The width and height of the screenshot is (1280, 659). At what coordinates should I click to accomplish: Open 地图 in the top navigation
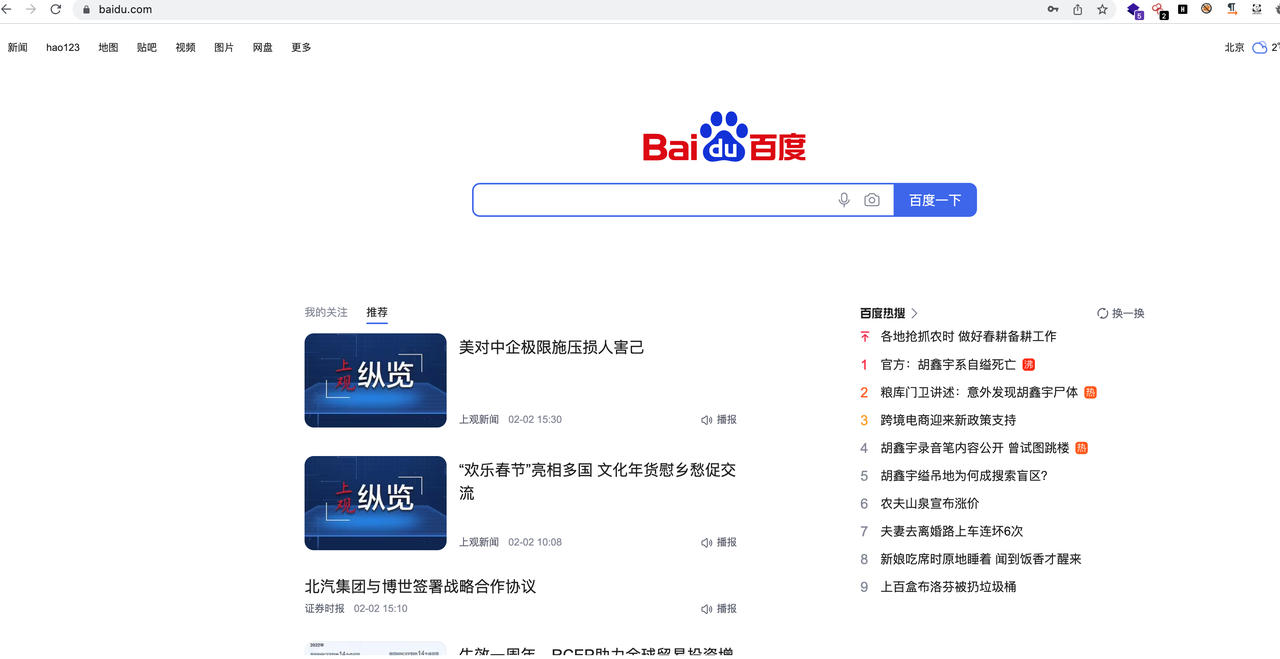[x=108, y=47]
